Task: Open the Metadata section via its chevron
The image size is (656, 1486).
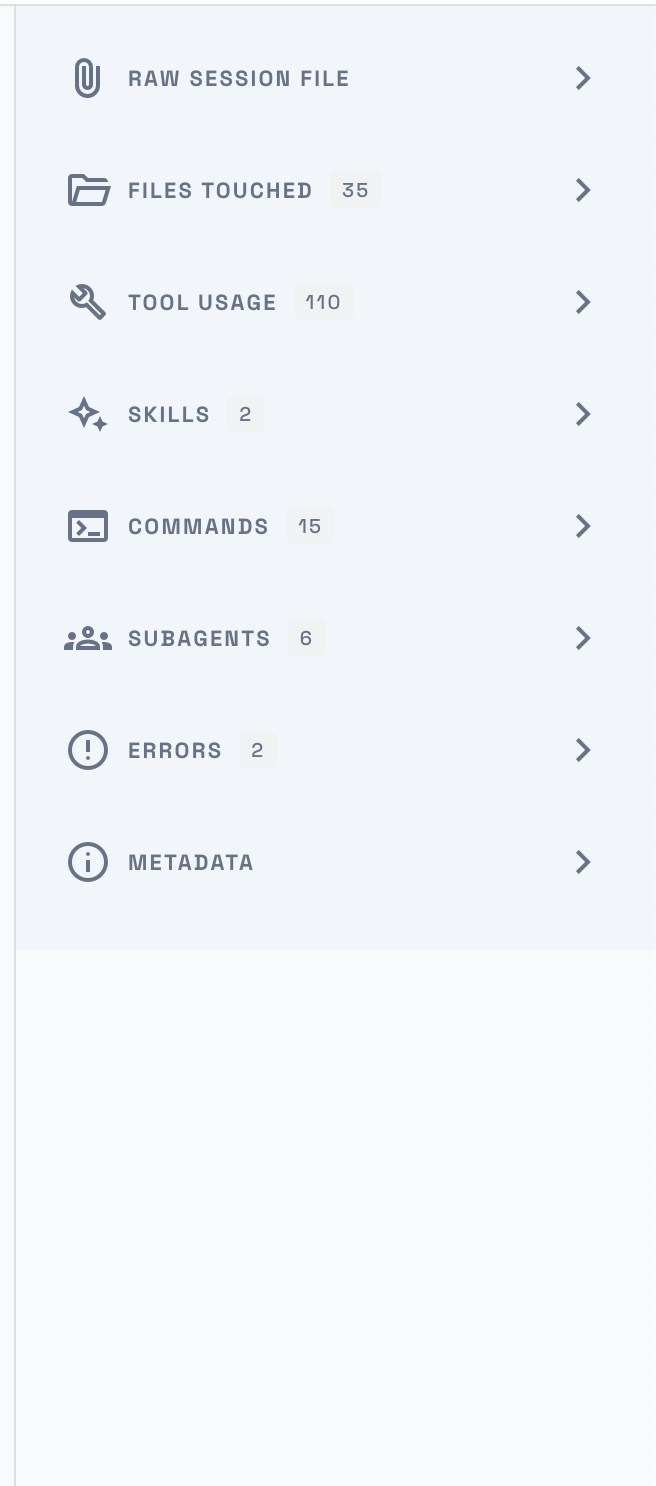Action: (x=583, y=862)
